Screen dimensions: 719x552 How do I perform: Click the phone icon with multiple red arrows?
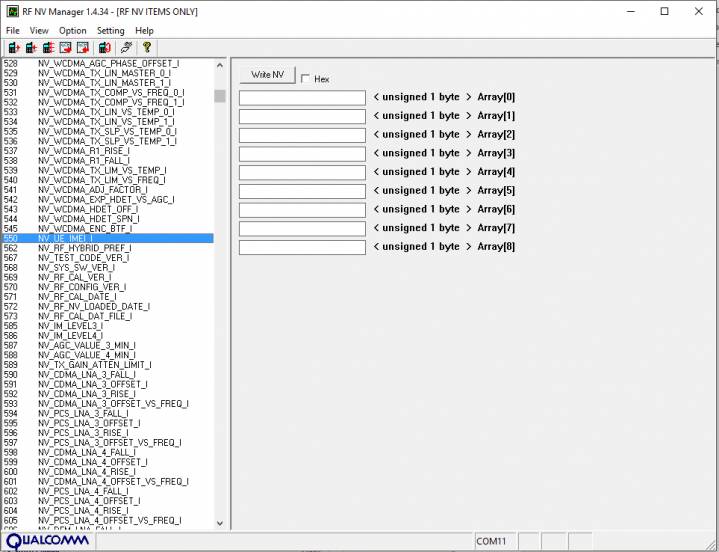pos(49,47)
